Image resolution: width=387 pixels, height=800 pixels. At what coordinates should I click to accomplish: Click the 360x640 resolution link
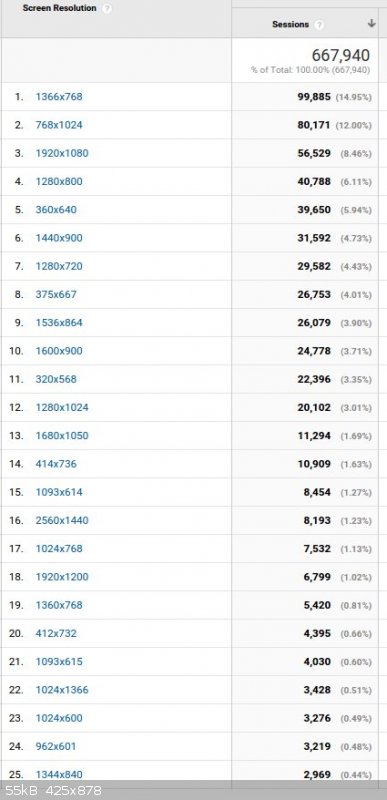[x=56, y=210]
